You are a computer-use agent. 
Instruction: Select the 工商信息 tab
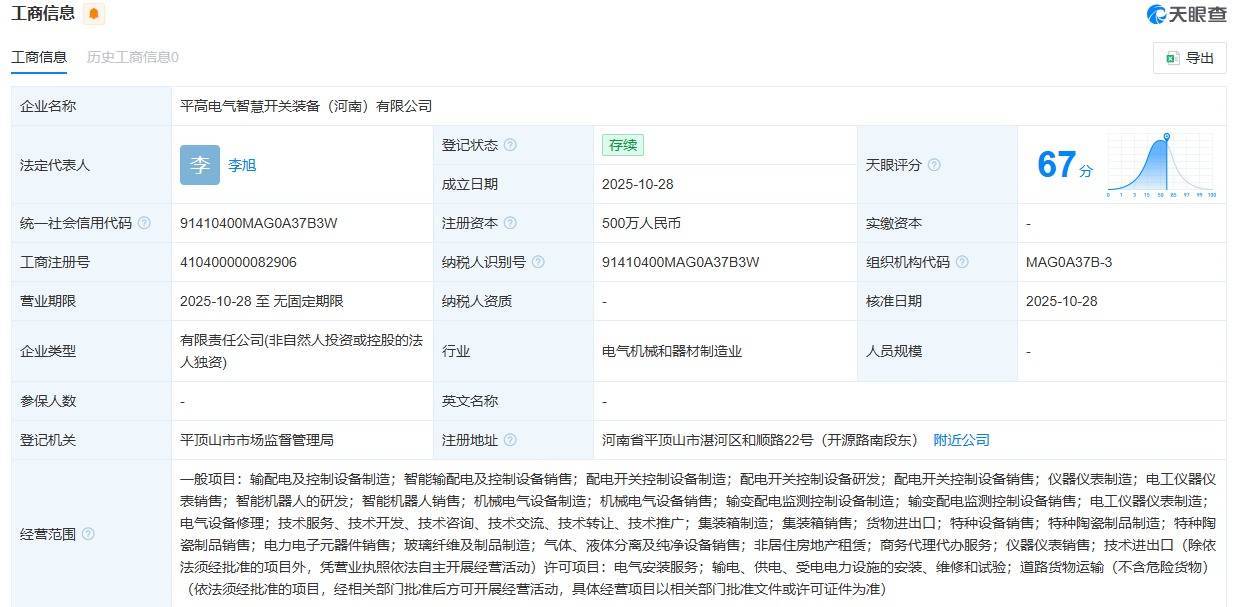tap(39, 57)
